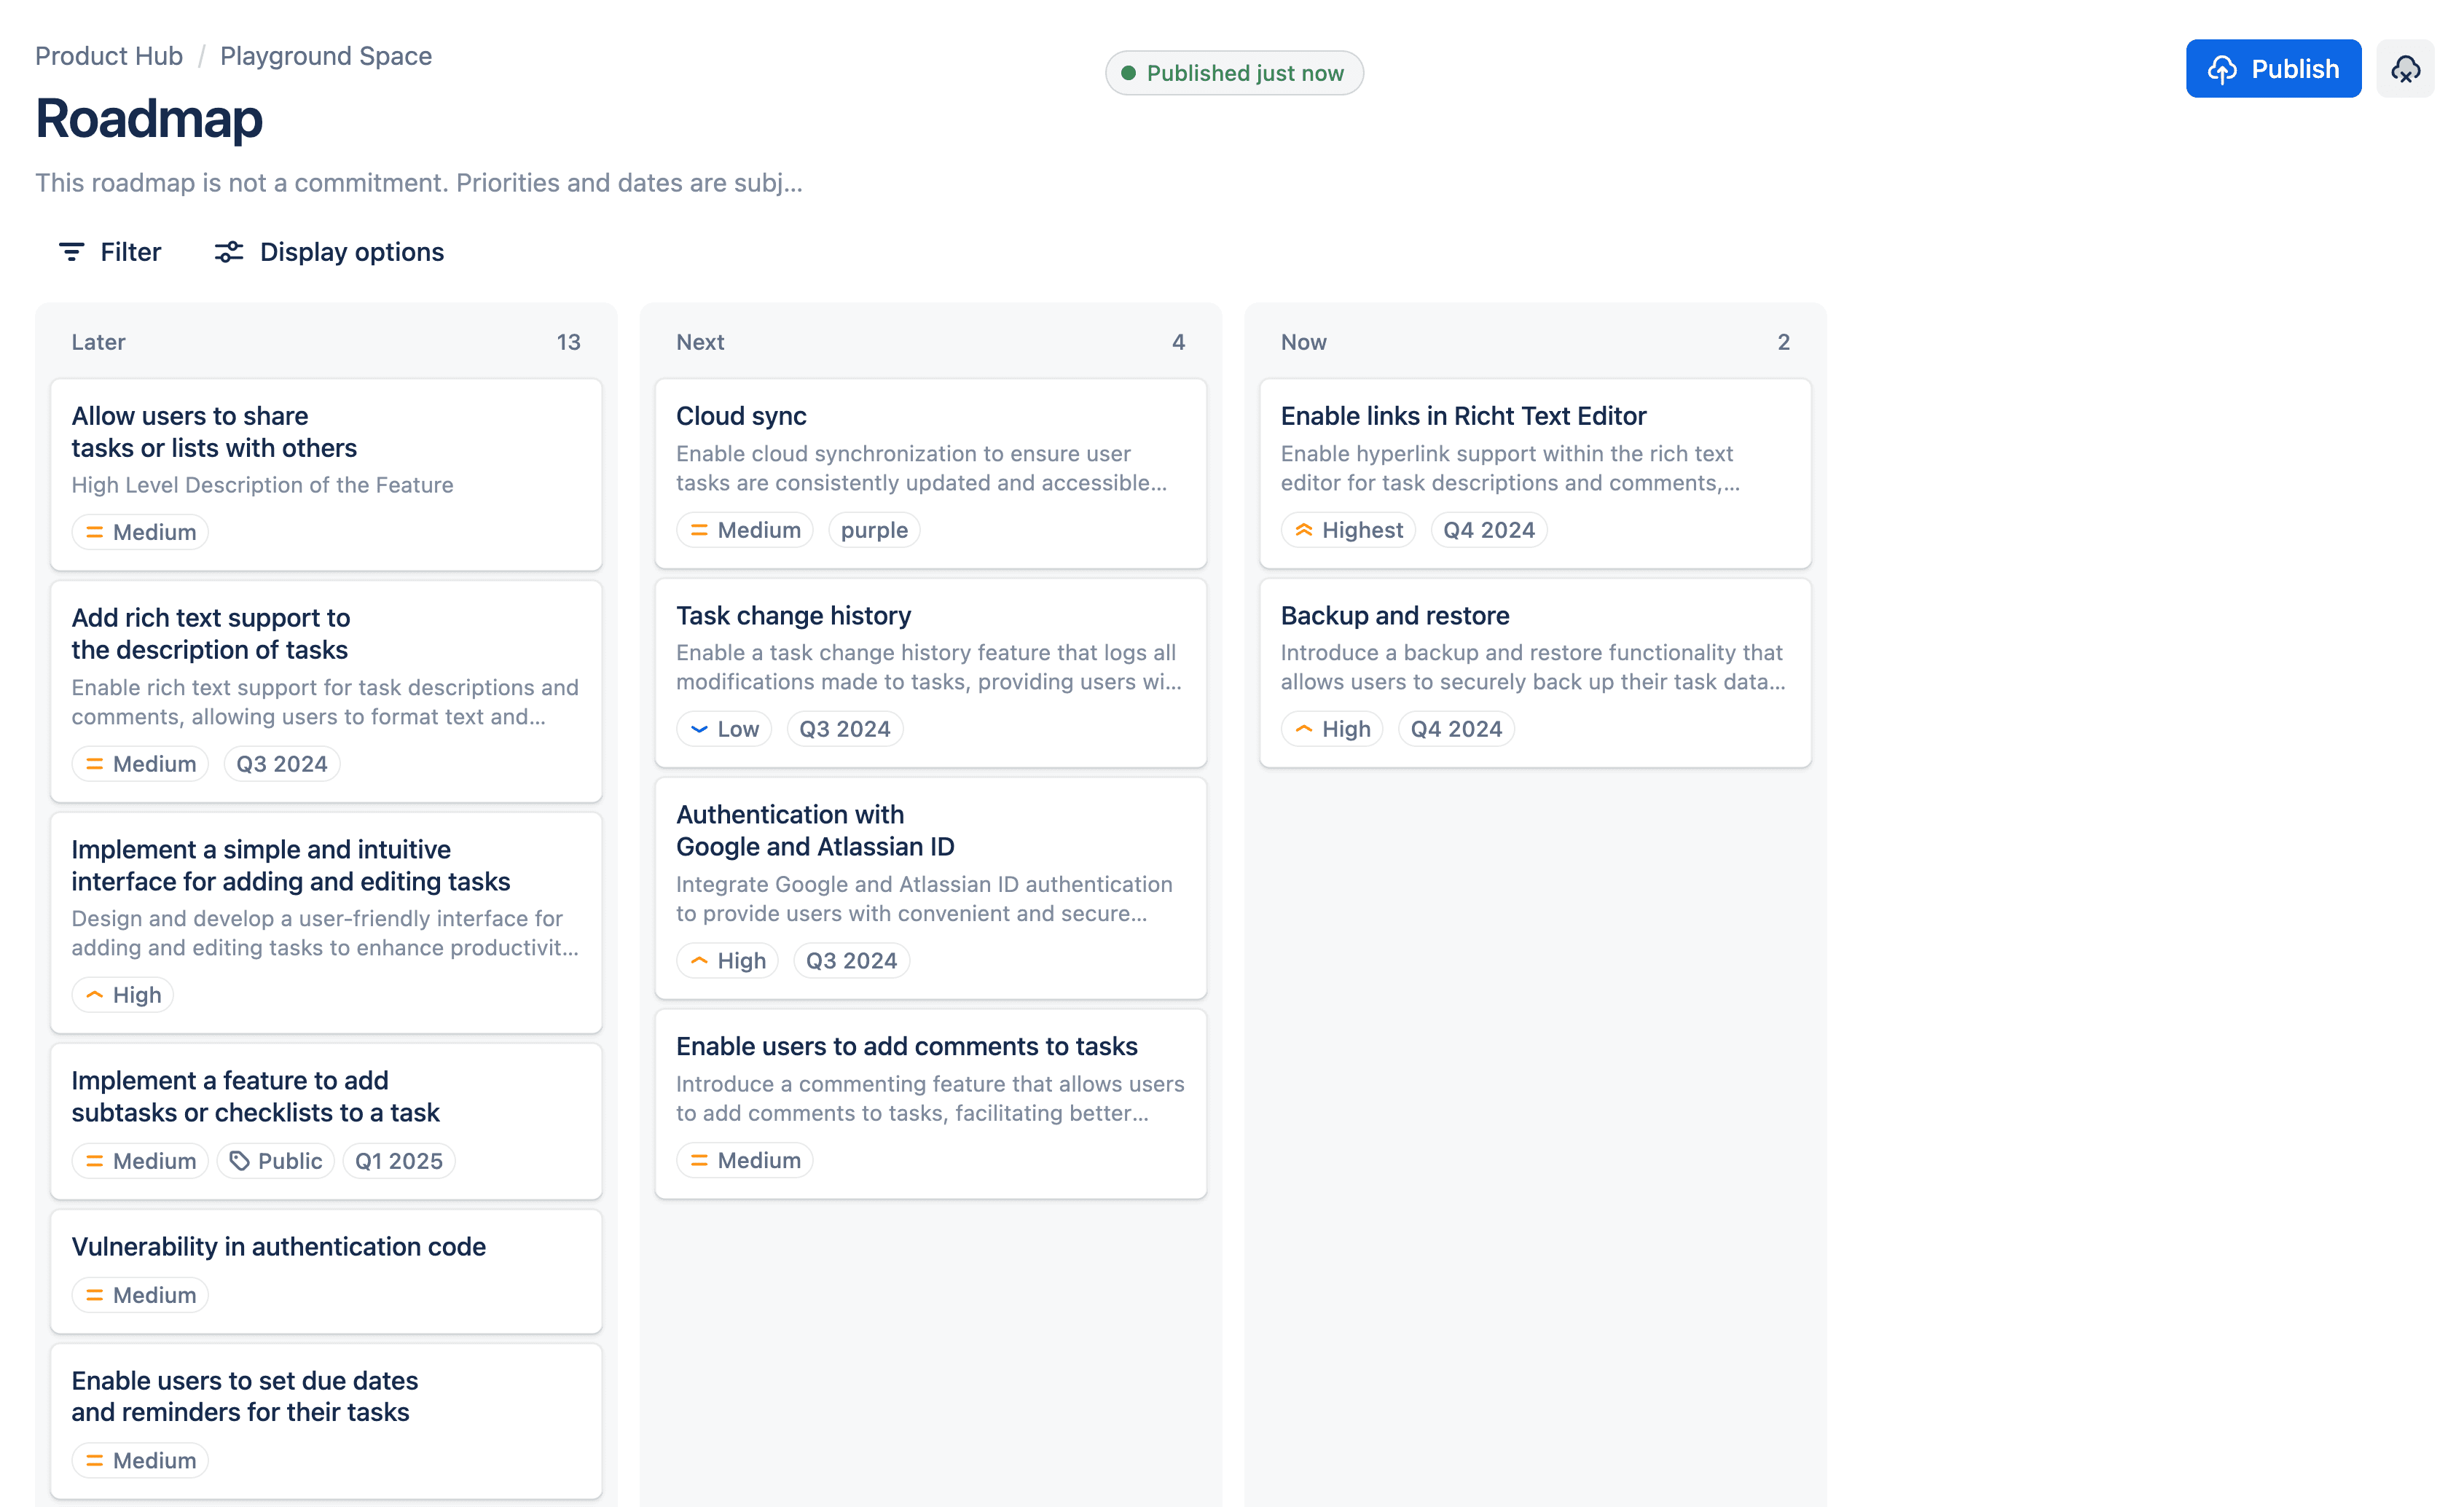The height and width of the screenshot is (1507, 2464).
Task: Expand the truncated roadmap description text
Action: click(418, 183)
